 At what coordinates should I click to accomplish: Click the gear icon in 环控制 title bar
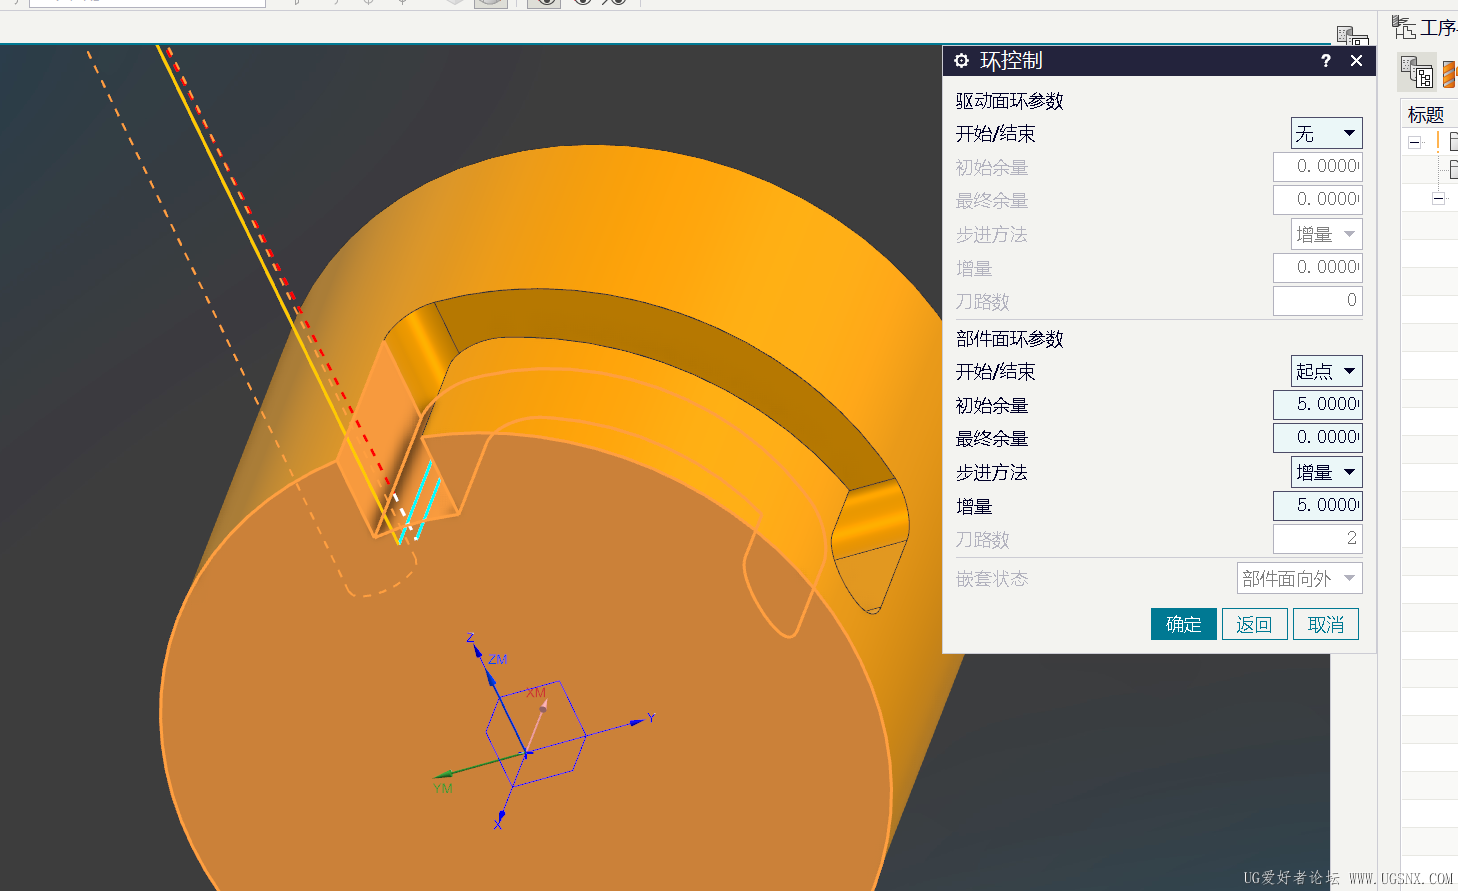click(x=961, y=61)
